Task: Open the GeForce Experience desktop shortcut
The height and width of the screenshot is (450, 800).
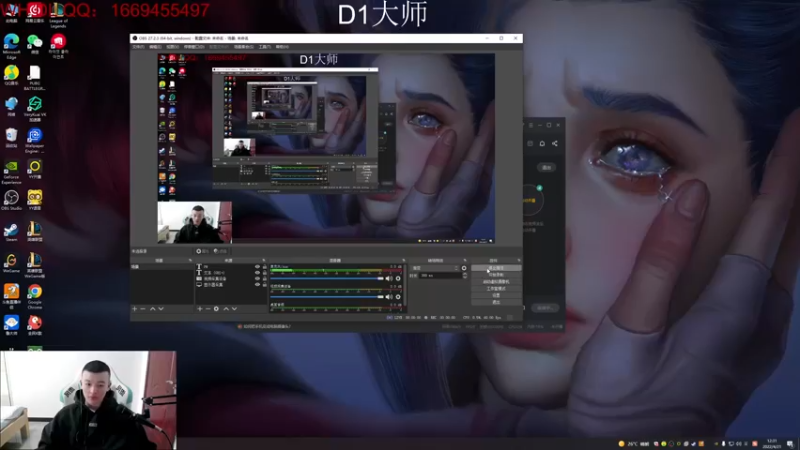Action: click(11, 172)
